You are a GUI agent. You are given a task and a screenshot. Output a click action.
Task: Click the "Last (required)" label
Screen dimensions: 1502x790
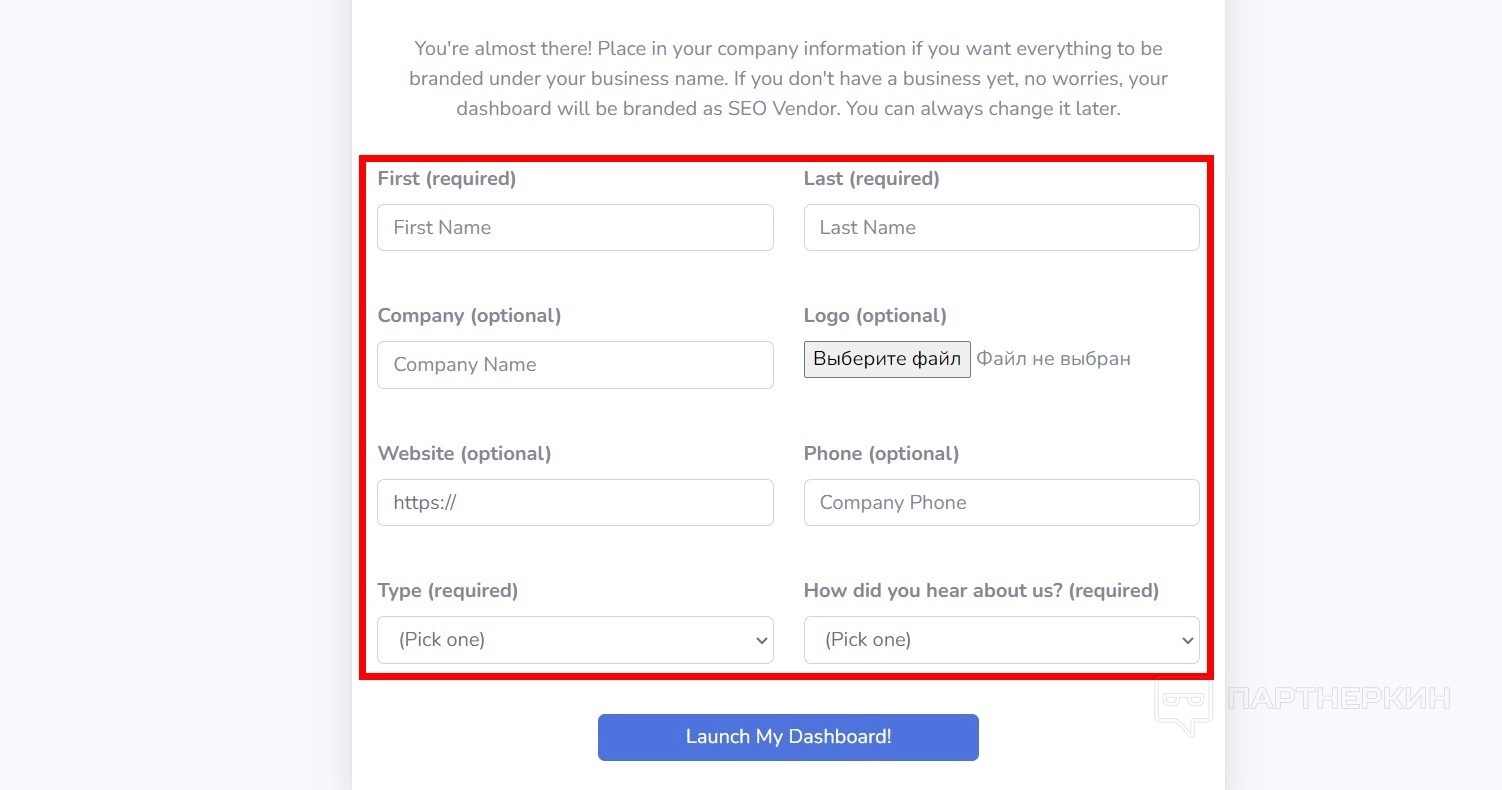[x=872, y=179]
